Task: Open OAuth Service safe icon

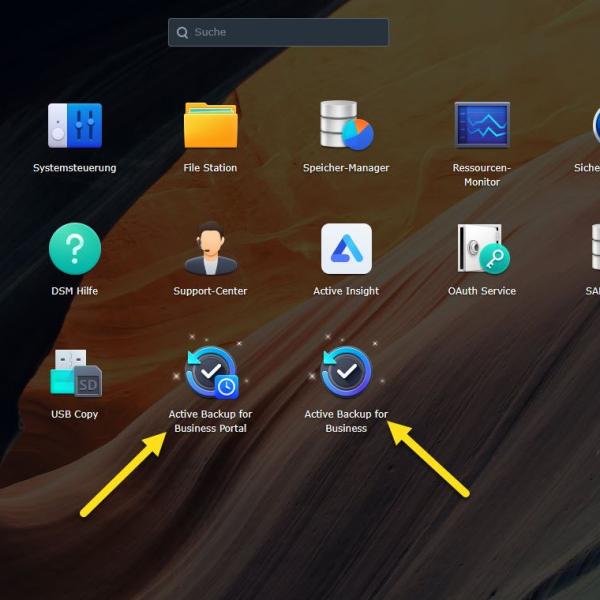Action: 482,249
